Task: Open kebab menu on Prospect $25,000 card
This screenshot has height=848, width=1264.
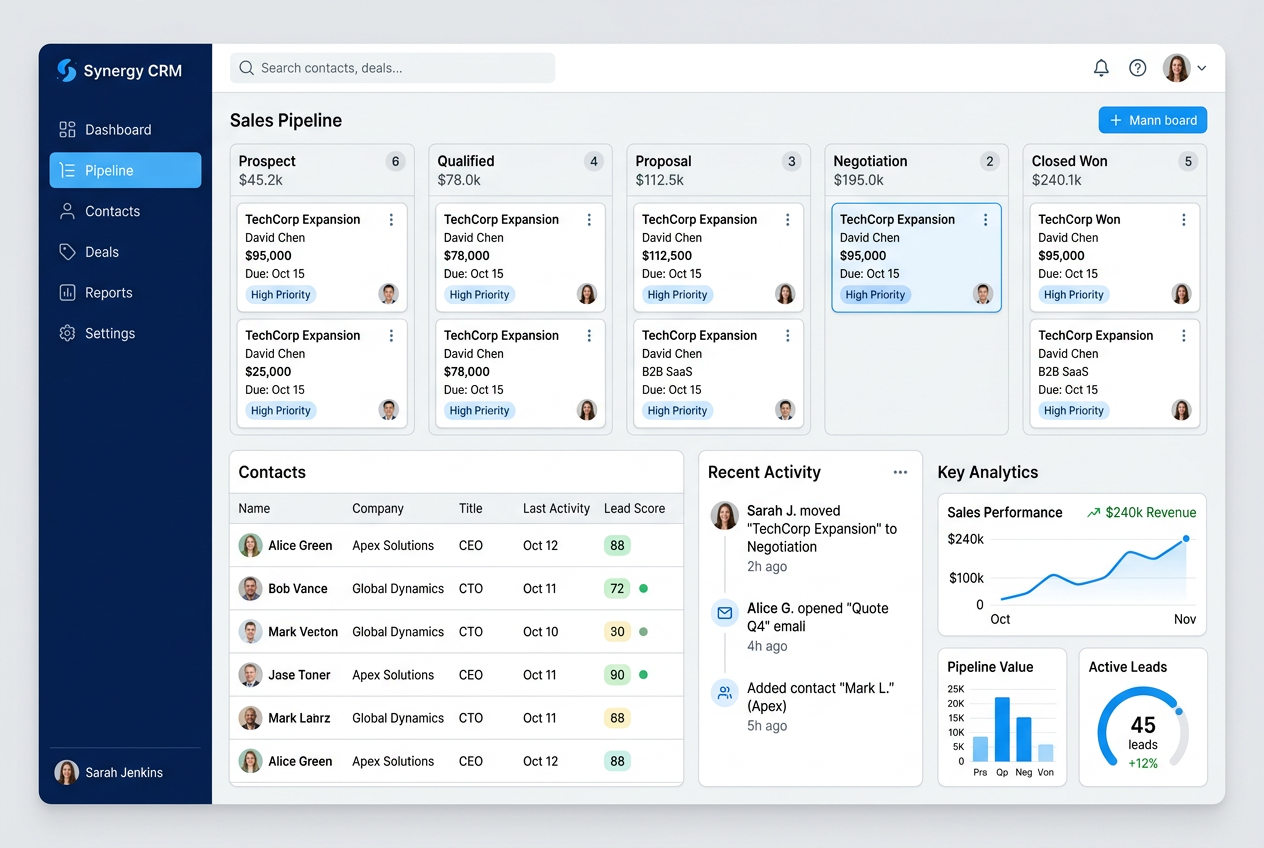Action: tap(391, 336)
